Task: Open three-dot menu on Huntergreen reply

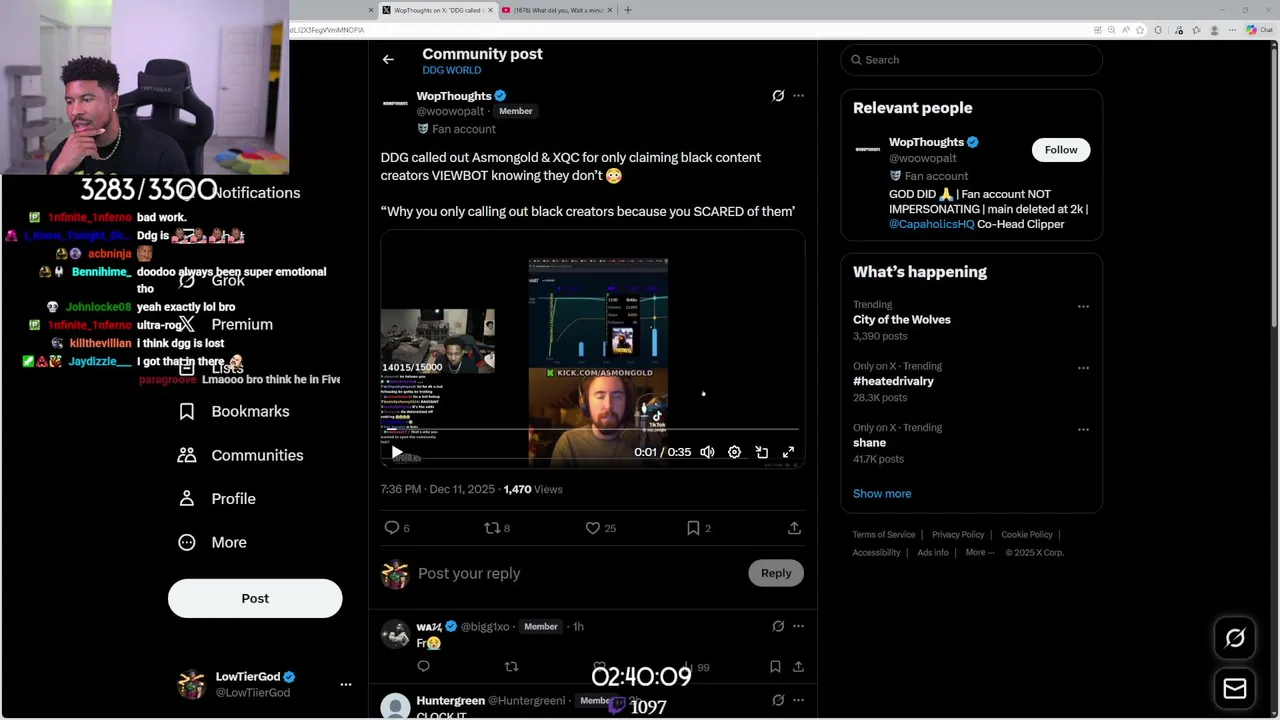Action: pos(798,700)
